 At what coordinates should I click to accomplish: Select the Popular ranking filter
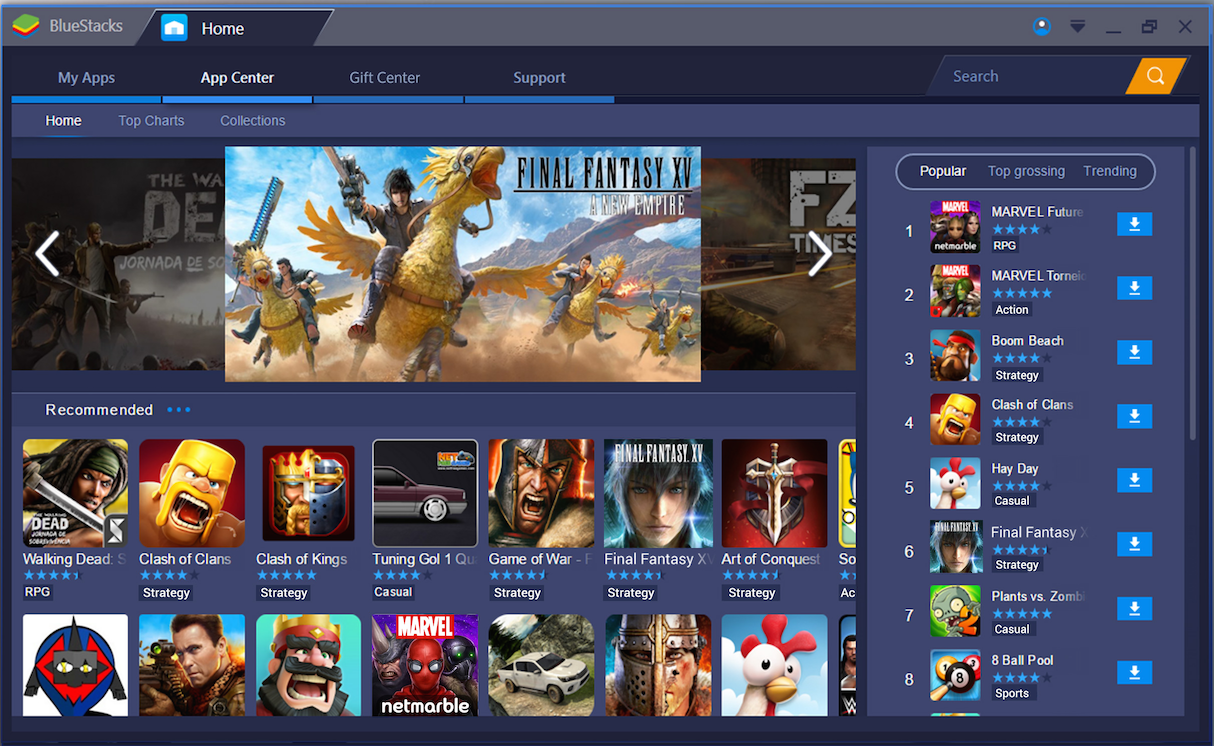tap(943, 171)
